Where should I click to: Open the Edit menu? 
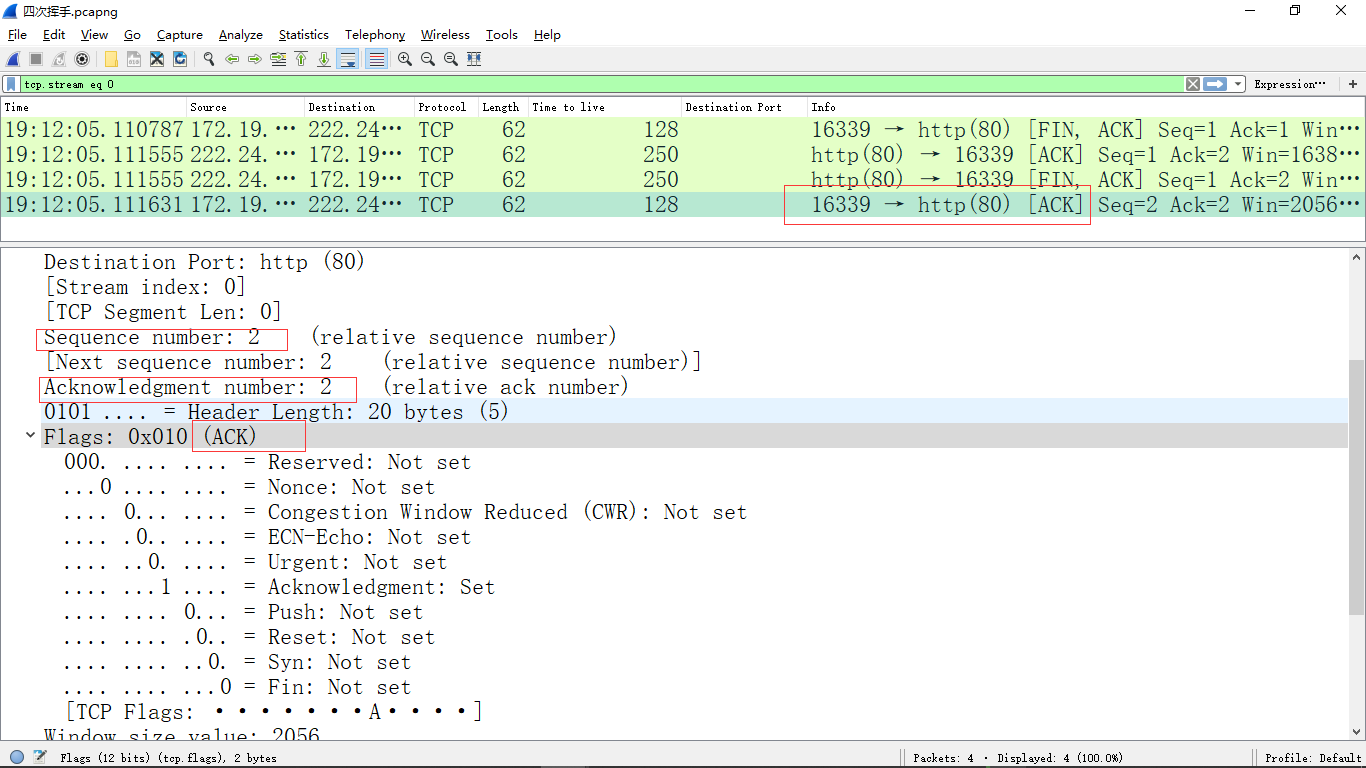tap(54, 34)
